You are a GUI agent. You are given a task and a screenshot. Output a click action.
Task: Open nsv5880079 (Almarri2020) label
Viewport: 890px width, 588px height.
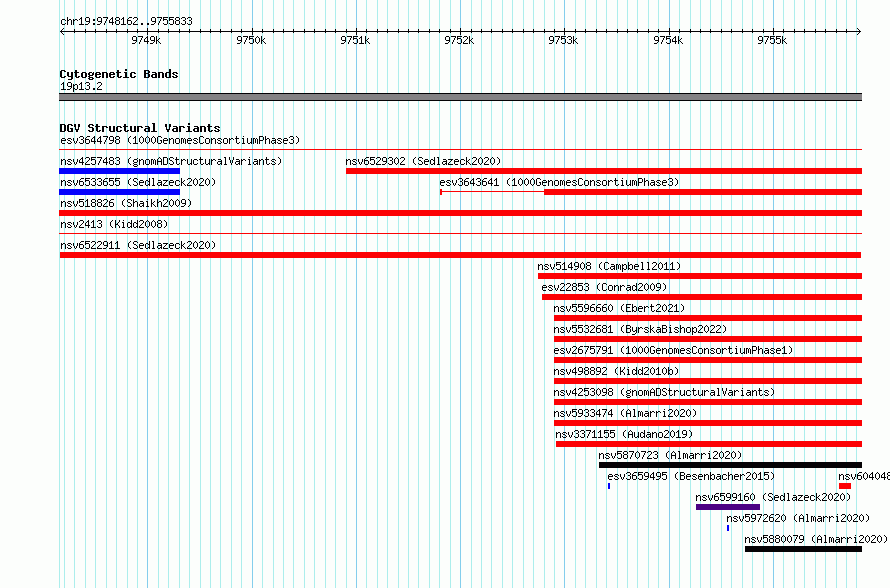(x=816, y=539)
